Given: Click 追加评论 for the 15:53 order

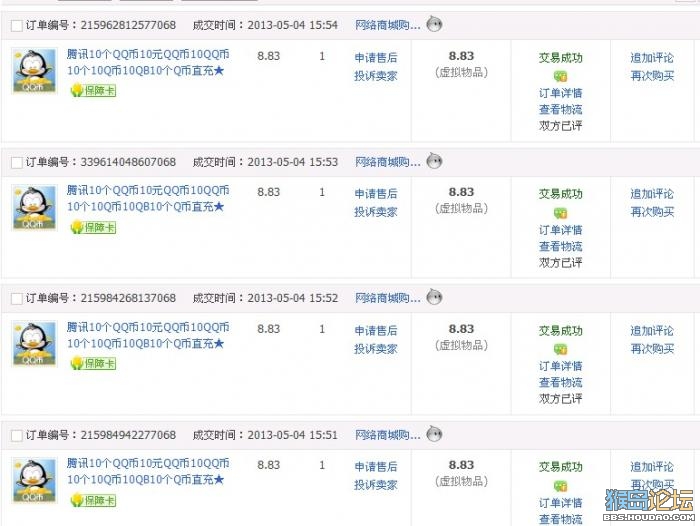Looking at the screenshot, I should (652, 194).
